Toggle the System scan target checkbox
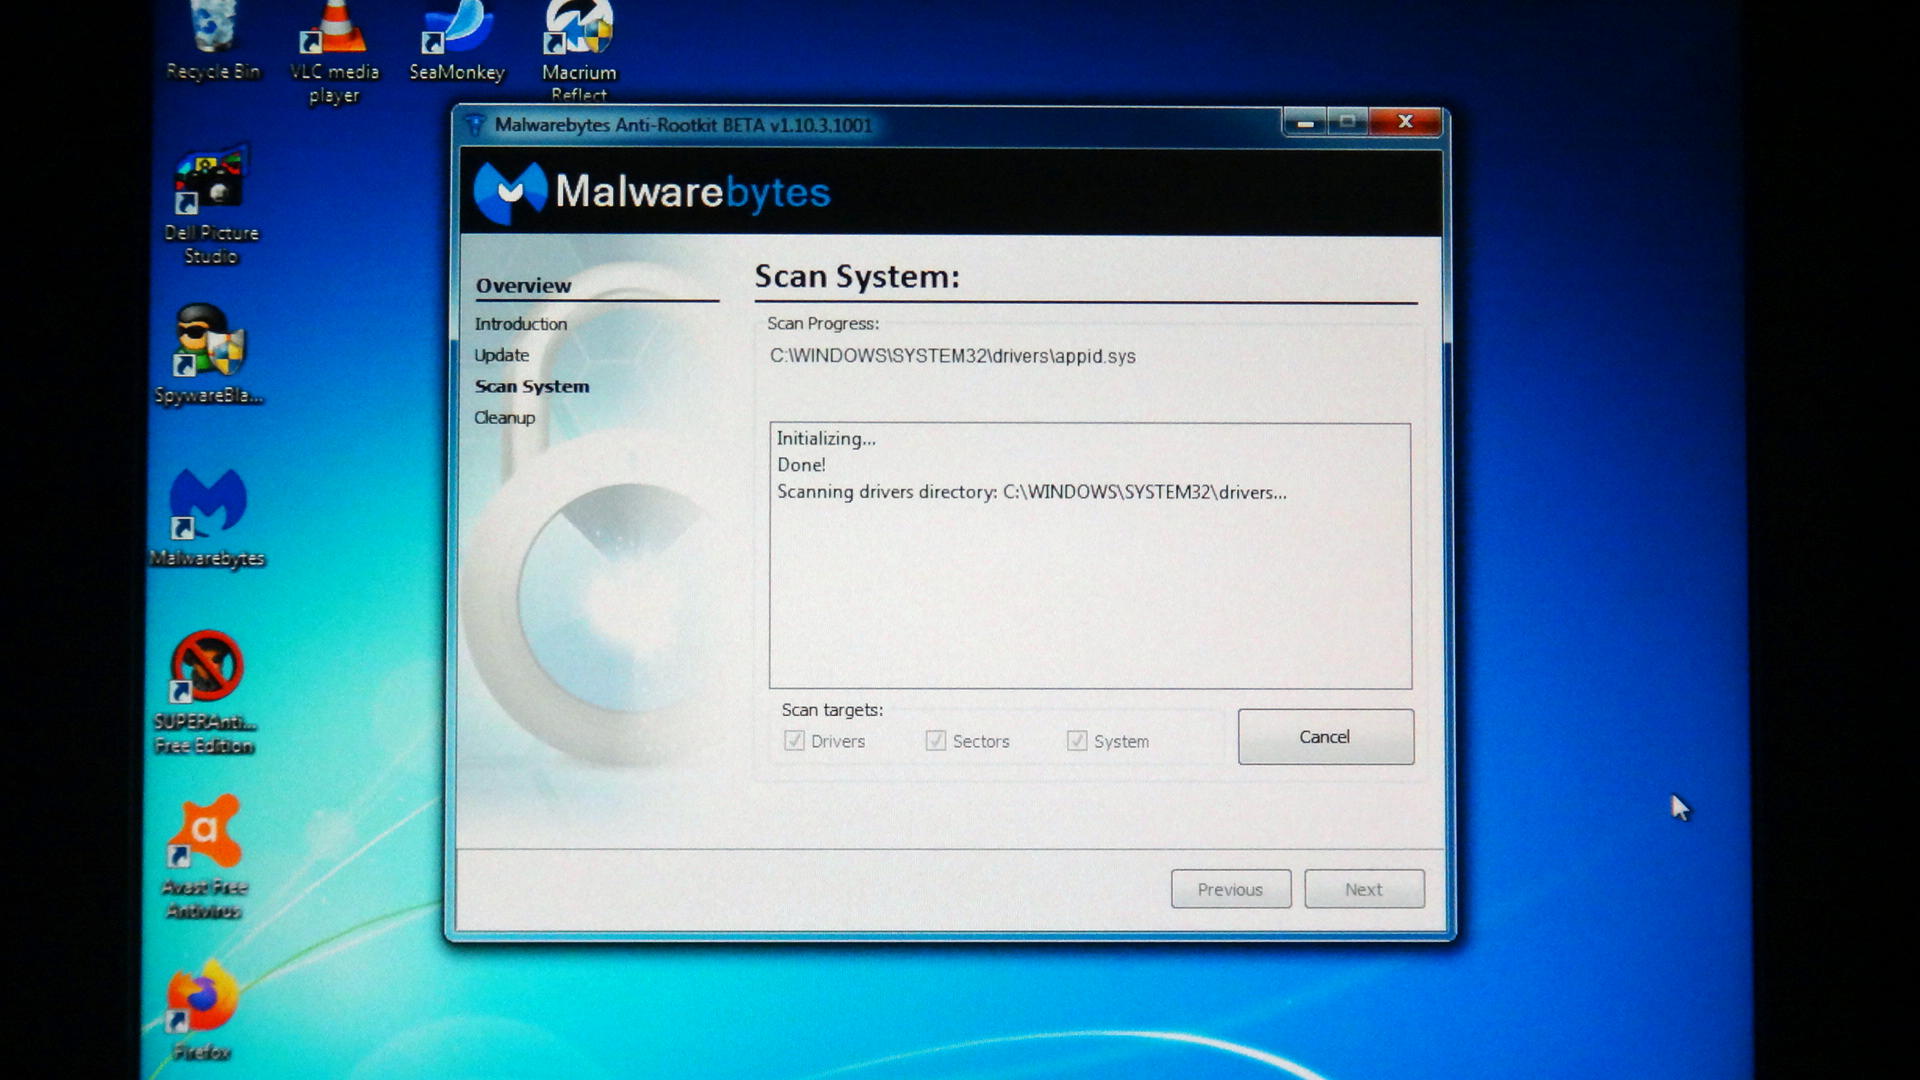1920x1080 pixels. (1076, 741)
